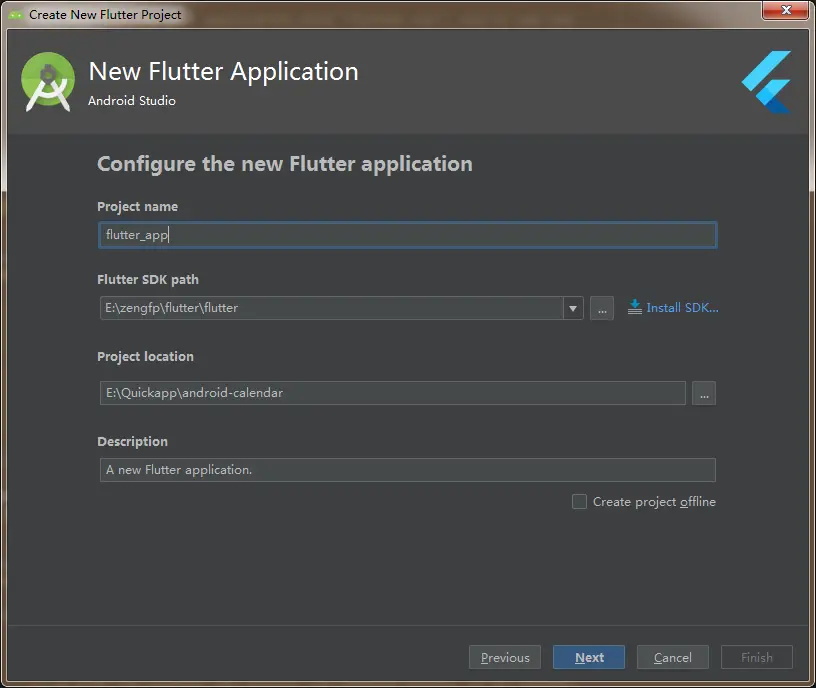
Task: Cancel the new Flutter project dialog
Action: pyautogui.click(x=673, y=657)
